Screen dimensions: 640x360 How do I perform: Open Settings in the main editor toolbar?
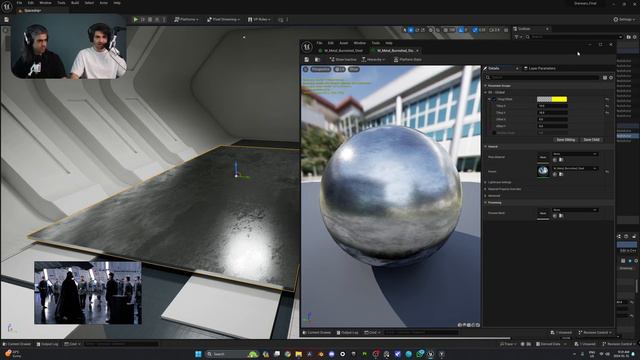click(x=623, y=19)
